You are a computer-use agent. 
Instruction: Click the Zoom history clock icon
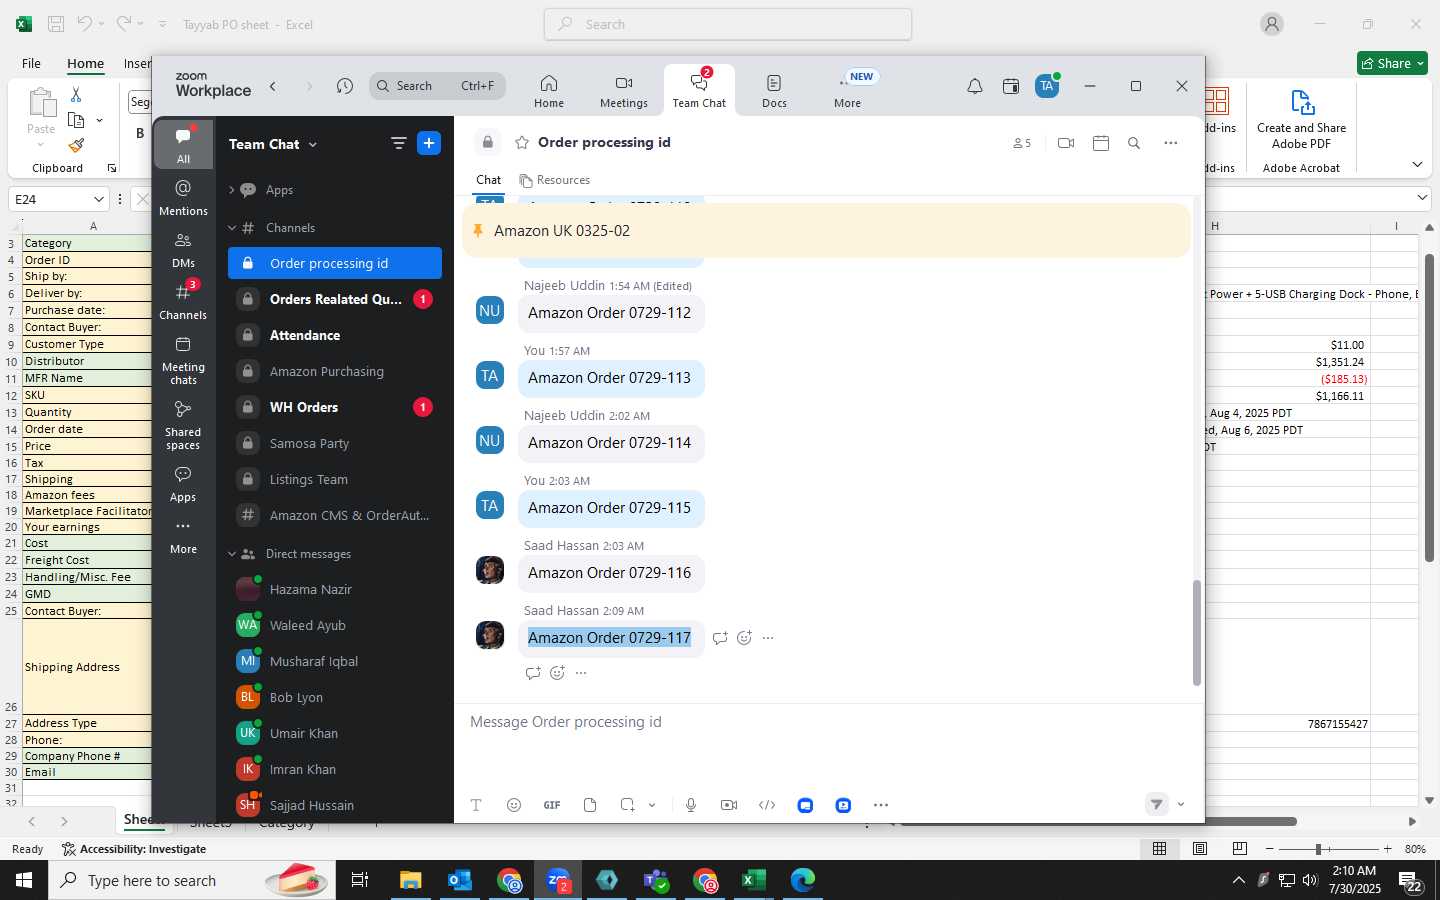[345, 86]
